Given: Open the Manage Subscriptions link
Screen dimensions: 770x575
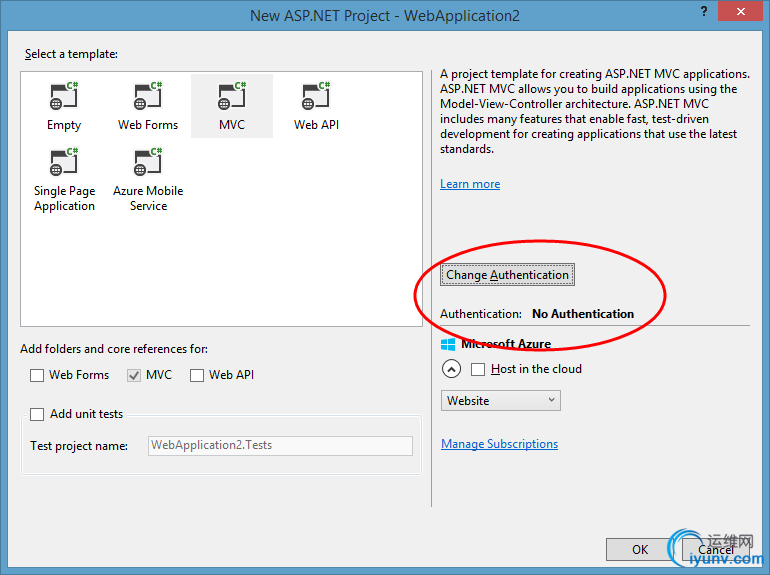Looking at the screenshot, I should pyautogui.click(x=499, y=444).
